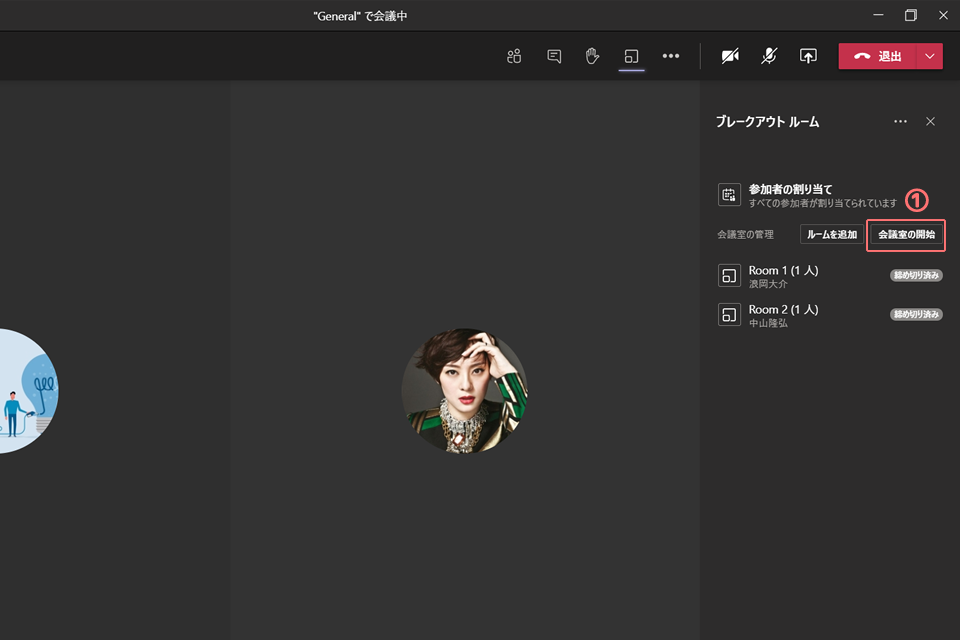Screen dimensions: 960x640
Task: Click the 参加者の割り当て heading
Action: point(790,189)
